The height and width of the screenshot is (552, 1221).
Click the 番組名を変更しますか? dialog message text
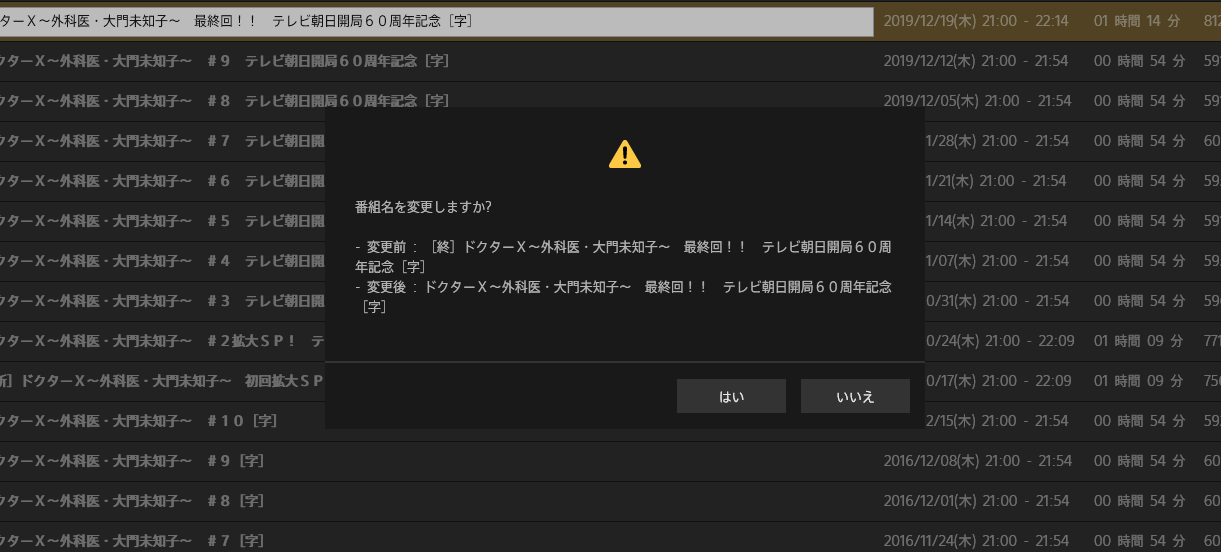click(x=423, y=207)
